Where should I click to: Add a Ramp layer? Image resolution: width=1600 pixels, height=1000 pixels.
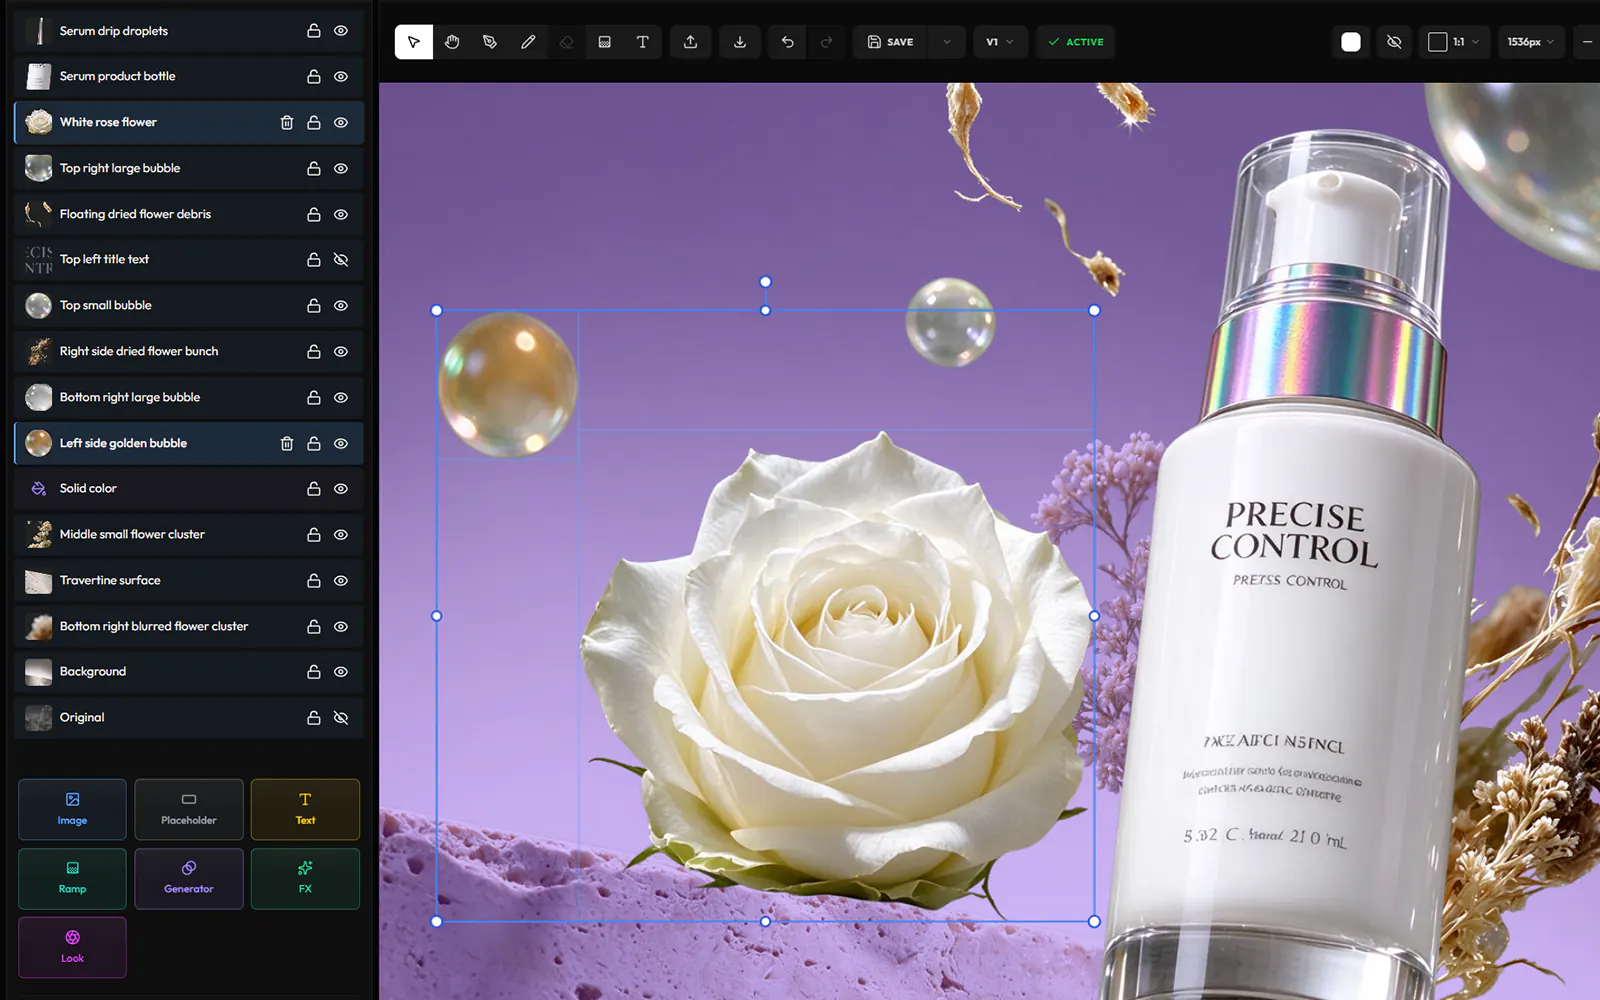pos(72,878)
